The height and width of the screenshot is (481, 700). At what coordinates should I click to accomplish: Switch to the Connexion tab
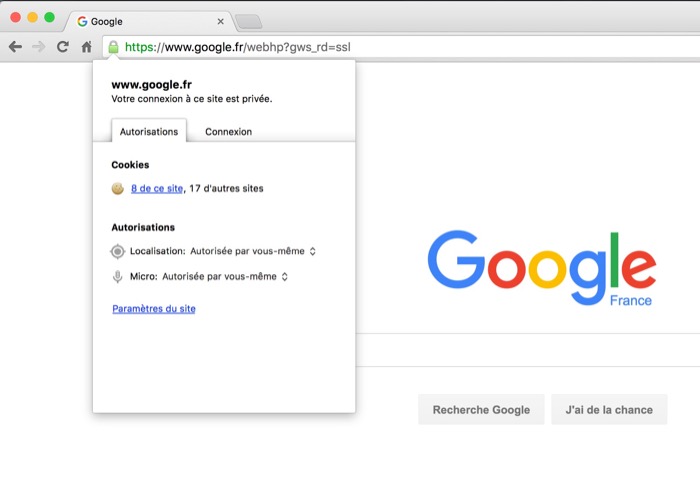point(228,131)
